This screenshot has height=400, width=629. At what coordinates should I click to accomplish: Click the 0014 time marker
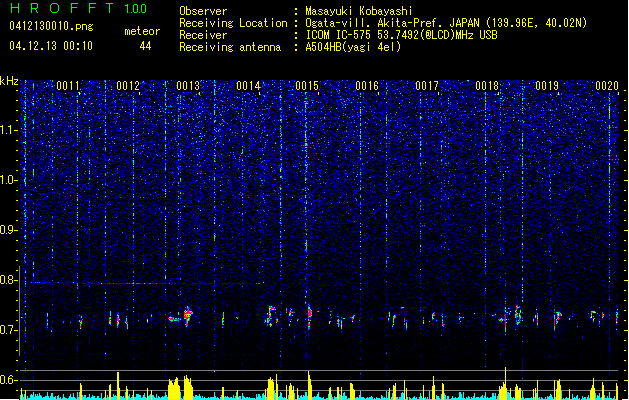point(248,86)
